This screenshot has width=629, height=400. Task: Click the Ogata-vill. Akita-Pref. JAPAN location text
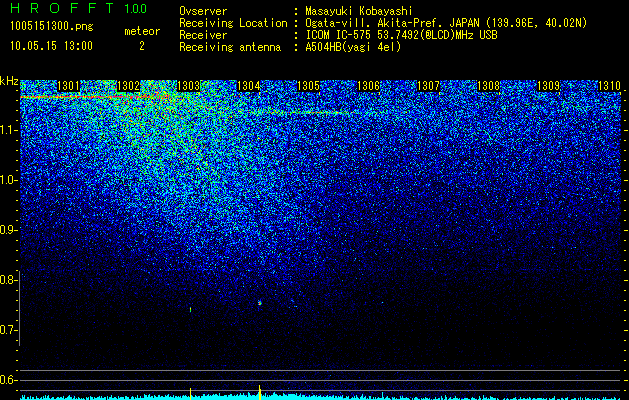pos(444,23)
